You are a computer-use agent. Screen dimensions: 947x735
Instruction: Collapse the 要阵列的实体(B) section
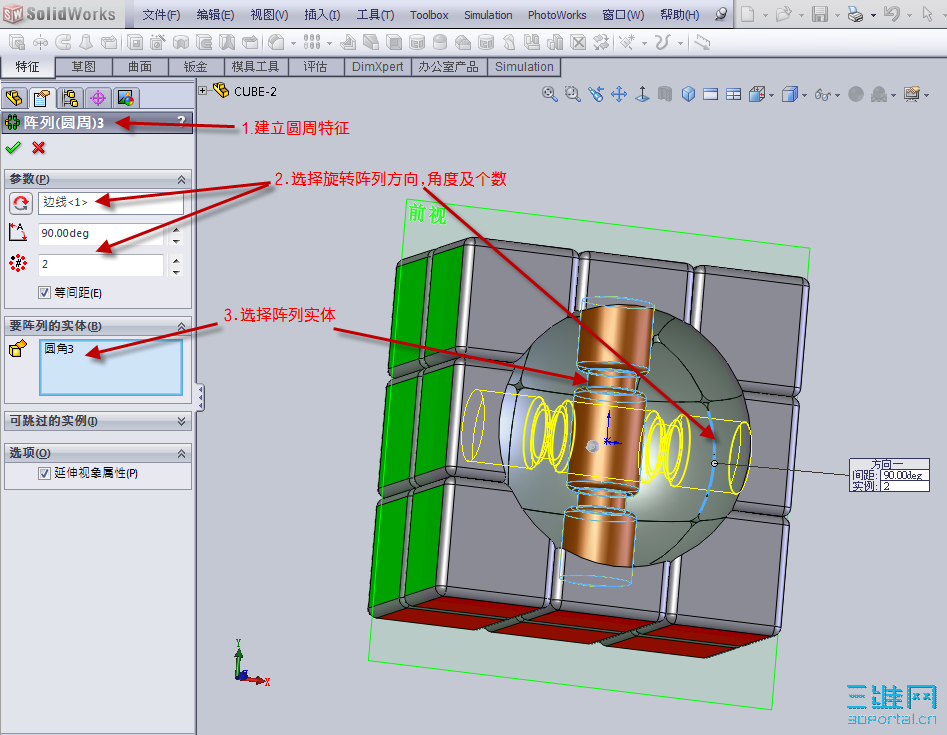181,326
